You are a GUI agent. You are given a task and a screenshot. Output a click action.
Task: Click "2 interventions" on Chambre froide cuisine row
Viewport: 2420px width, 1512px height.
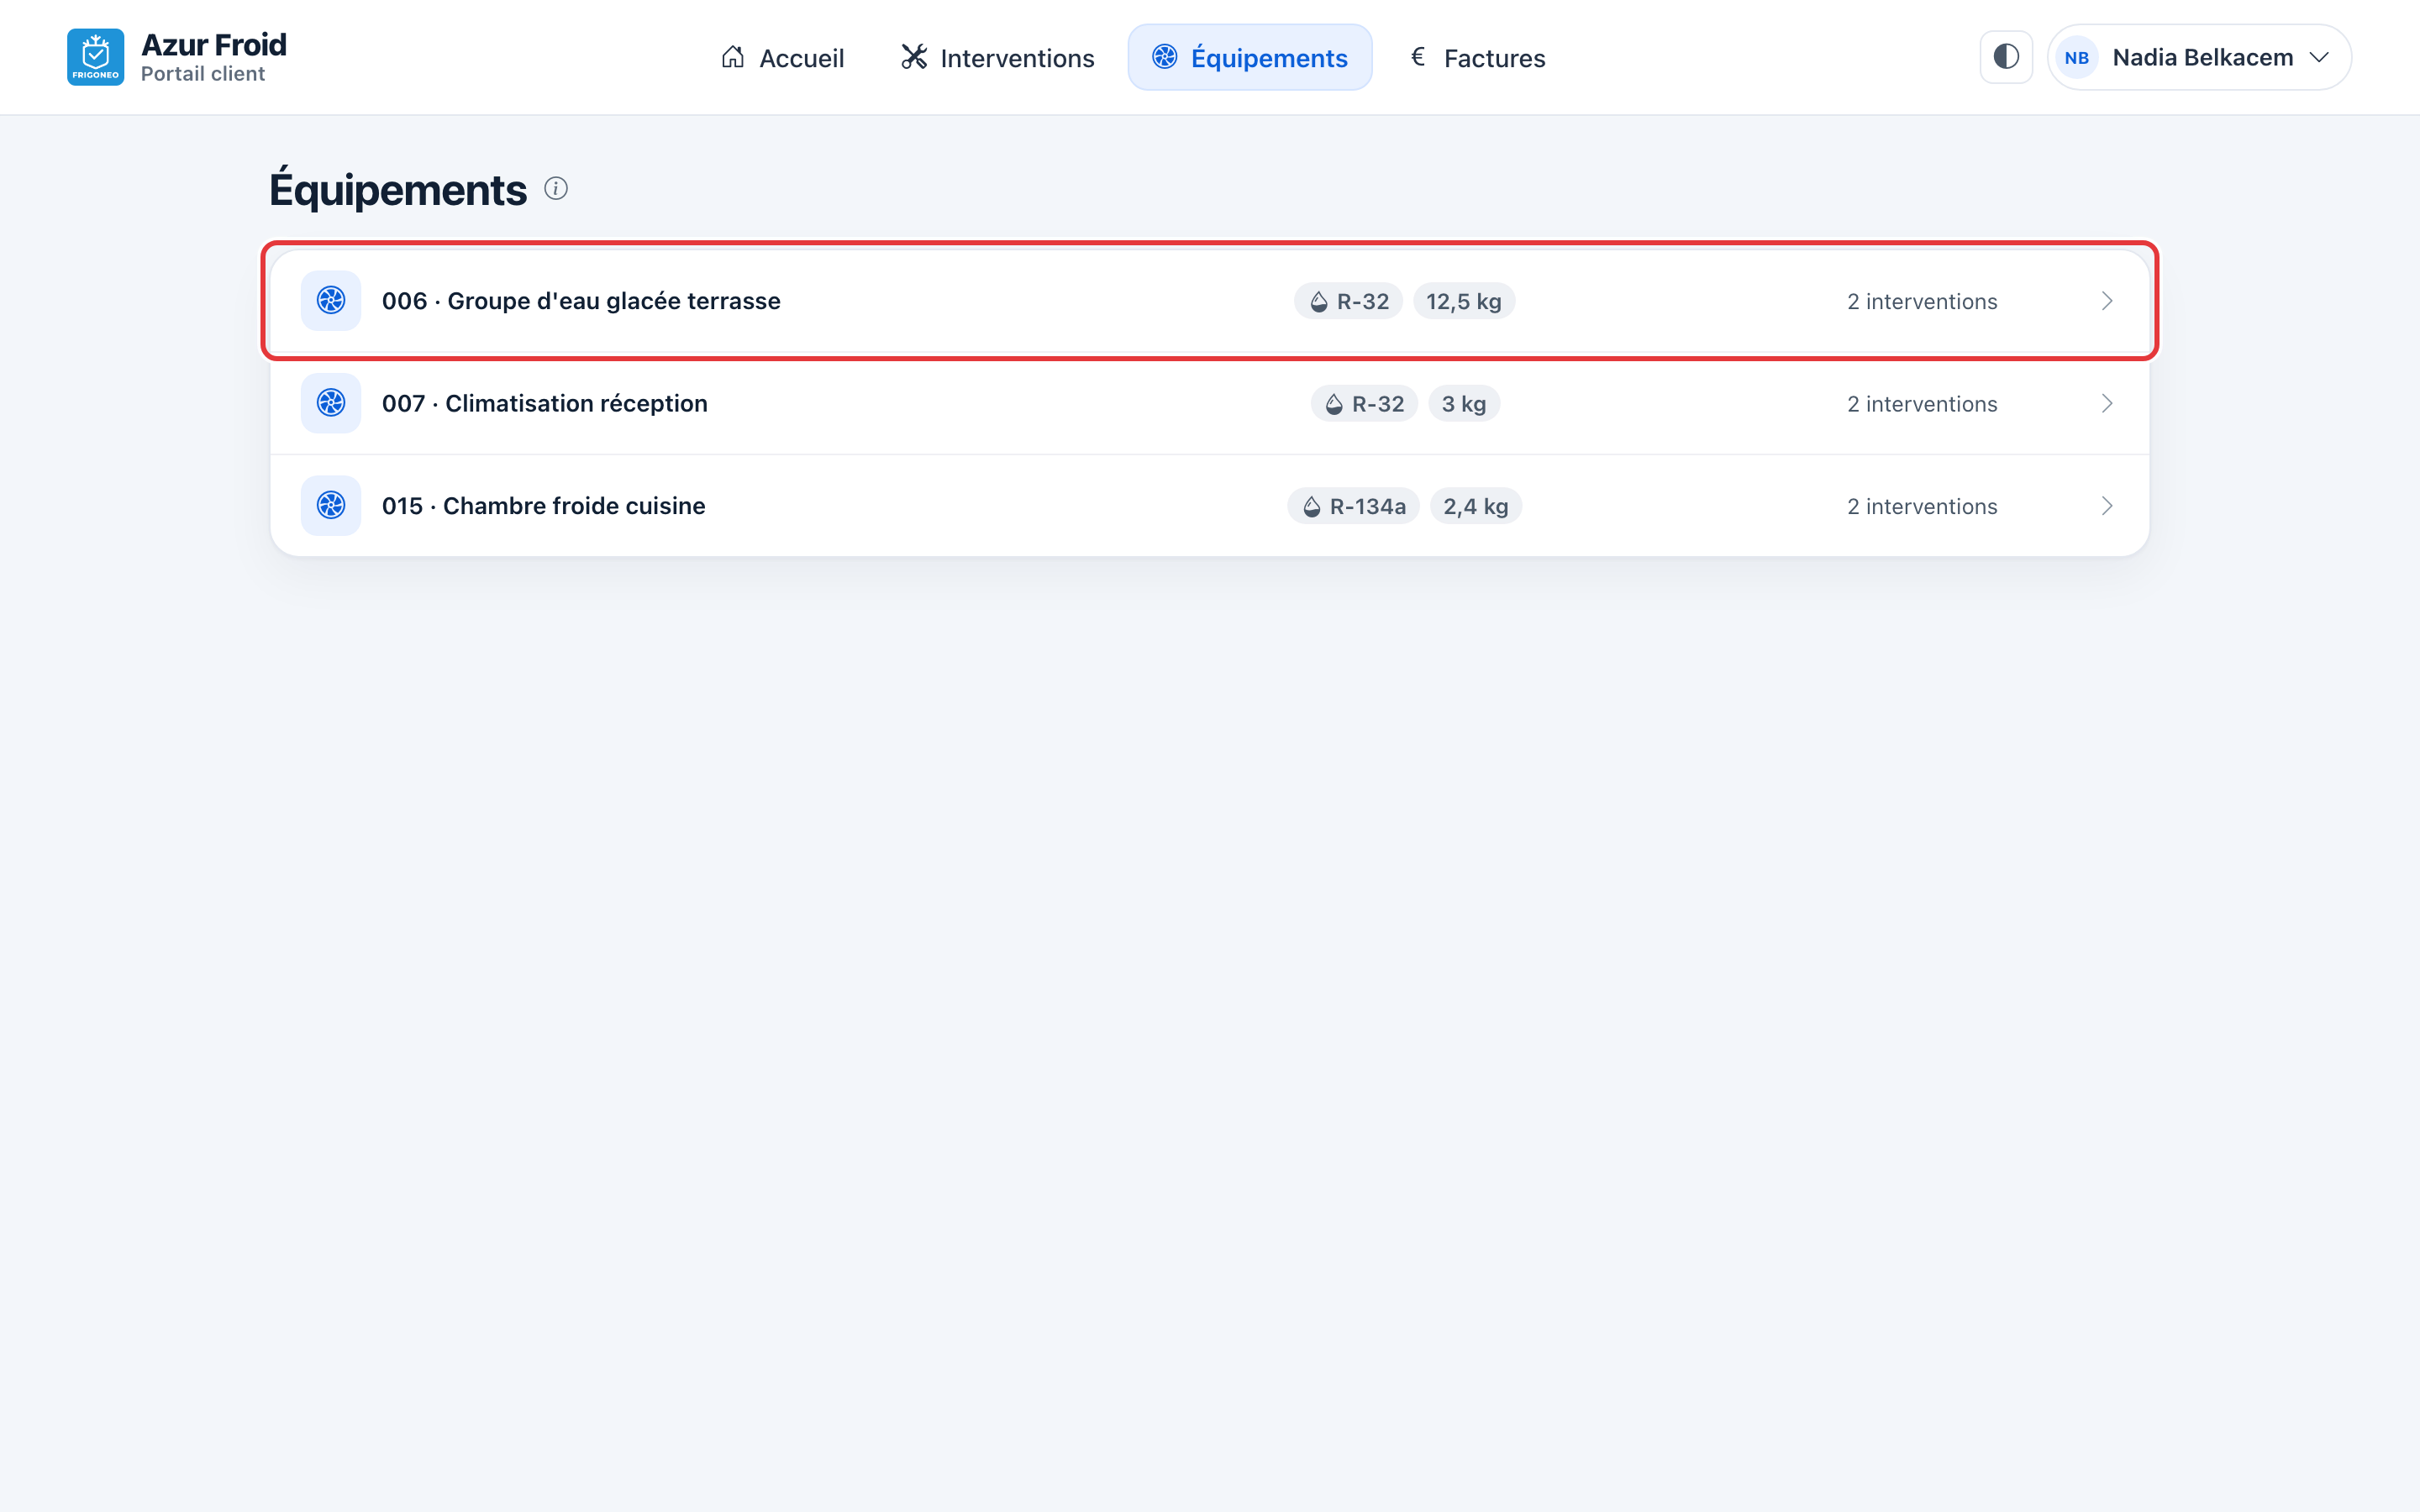(1922, 506)
